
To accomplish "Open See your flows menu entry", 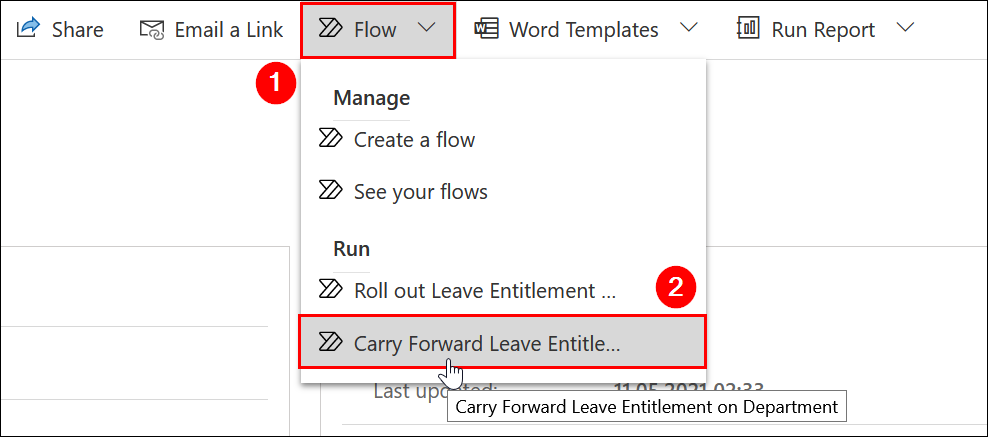I will click(x=420, y=191).
